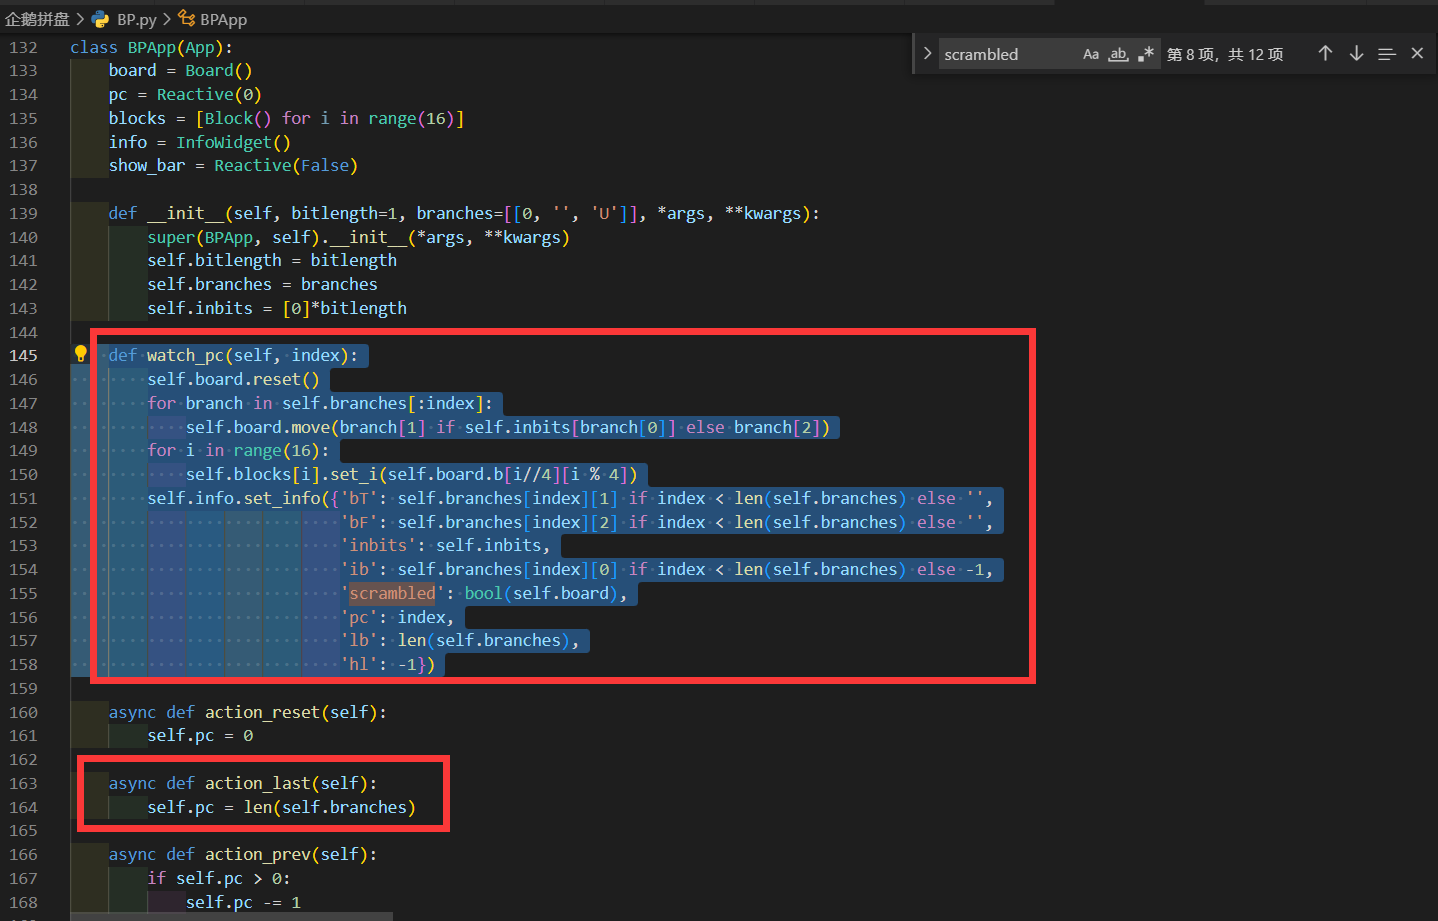Click the horizontal scrollbar at editor bottom

(231, 916)
